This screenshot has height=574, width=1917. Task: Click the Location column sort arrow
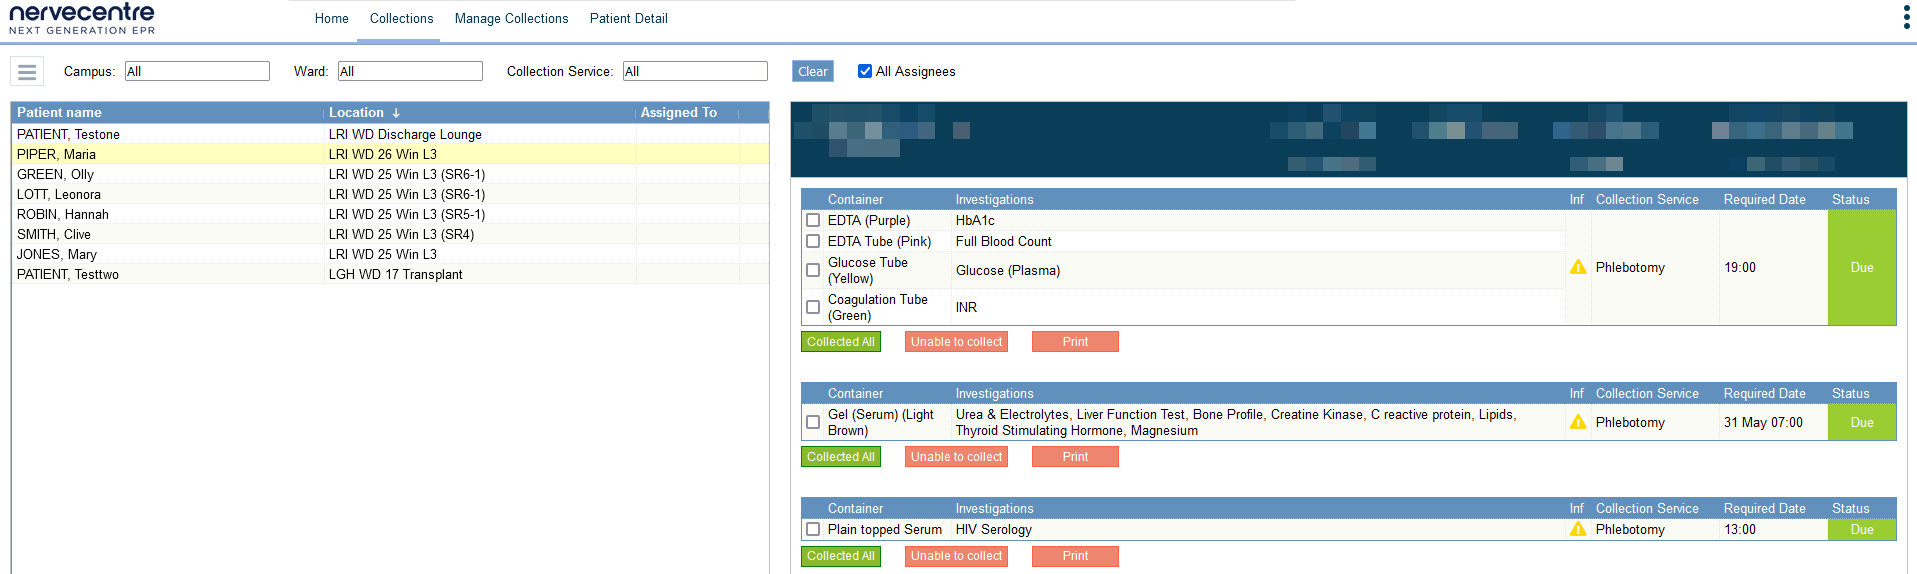pos(396,113)
